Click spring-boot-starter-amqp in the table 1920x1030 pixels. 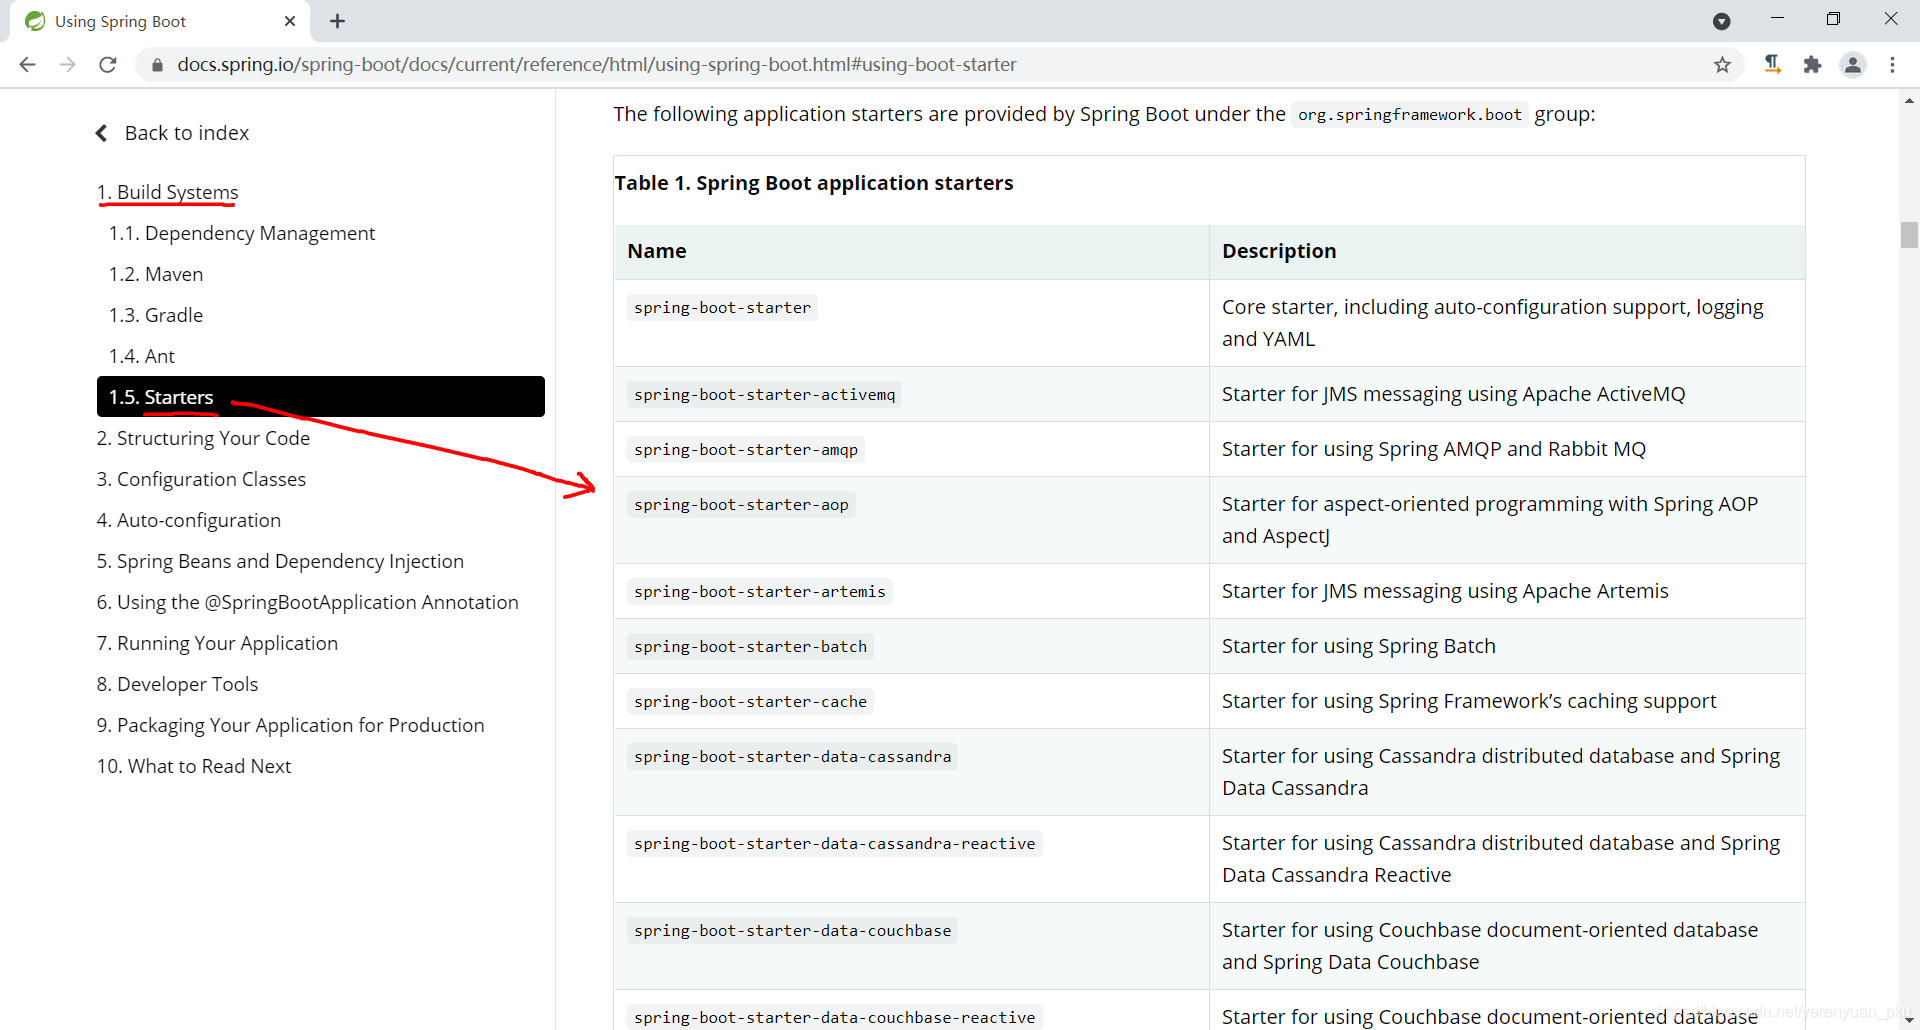746,449
